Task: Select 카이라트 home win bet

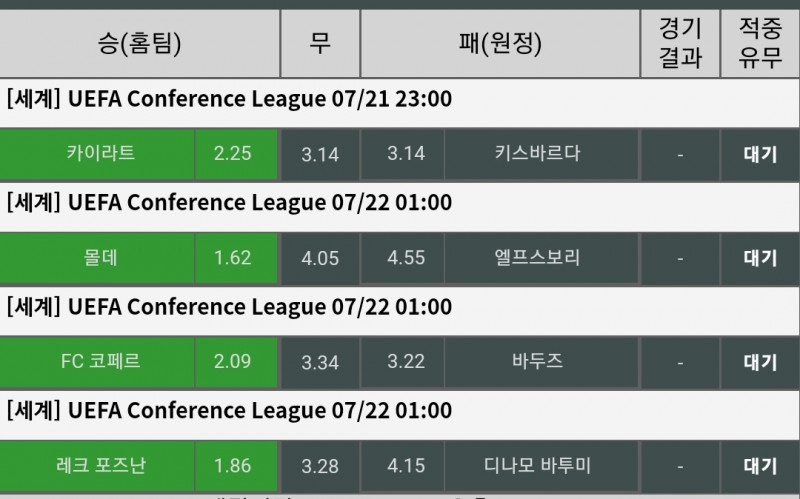Action: click(99, 153)
